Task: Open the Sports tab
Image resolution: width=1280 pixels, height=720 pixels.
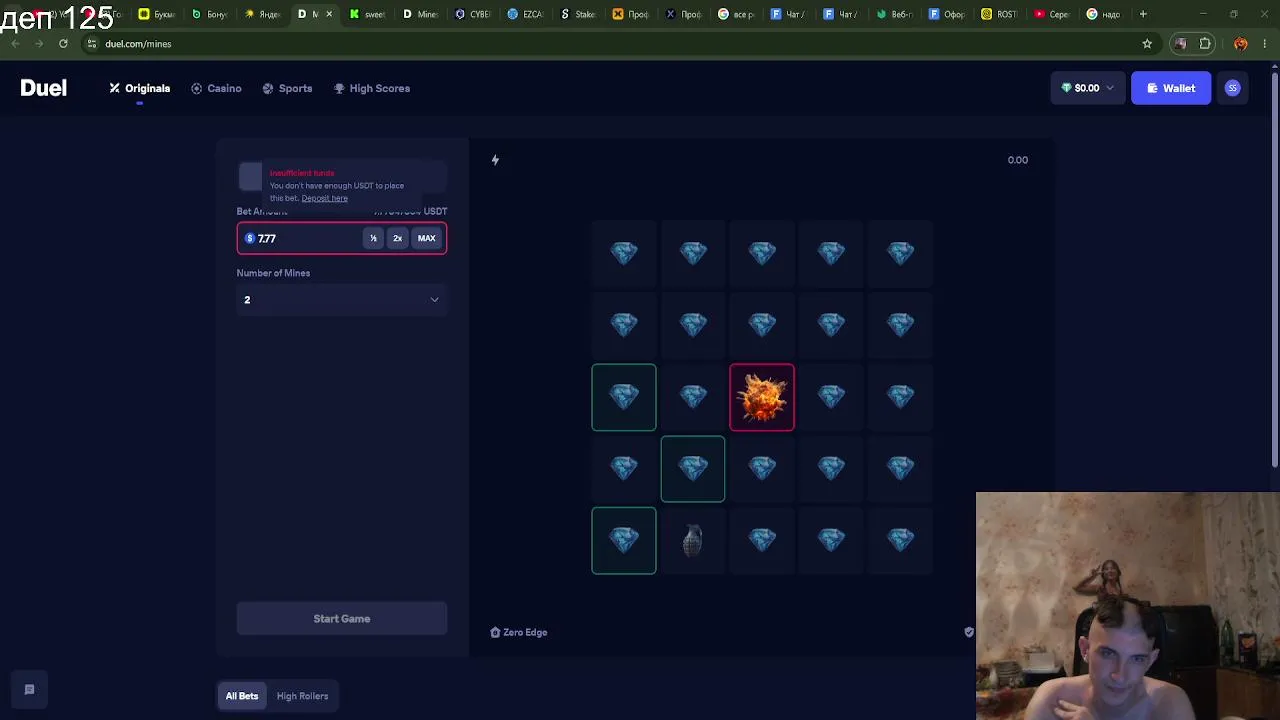Action: [x=287, y=88]
